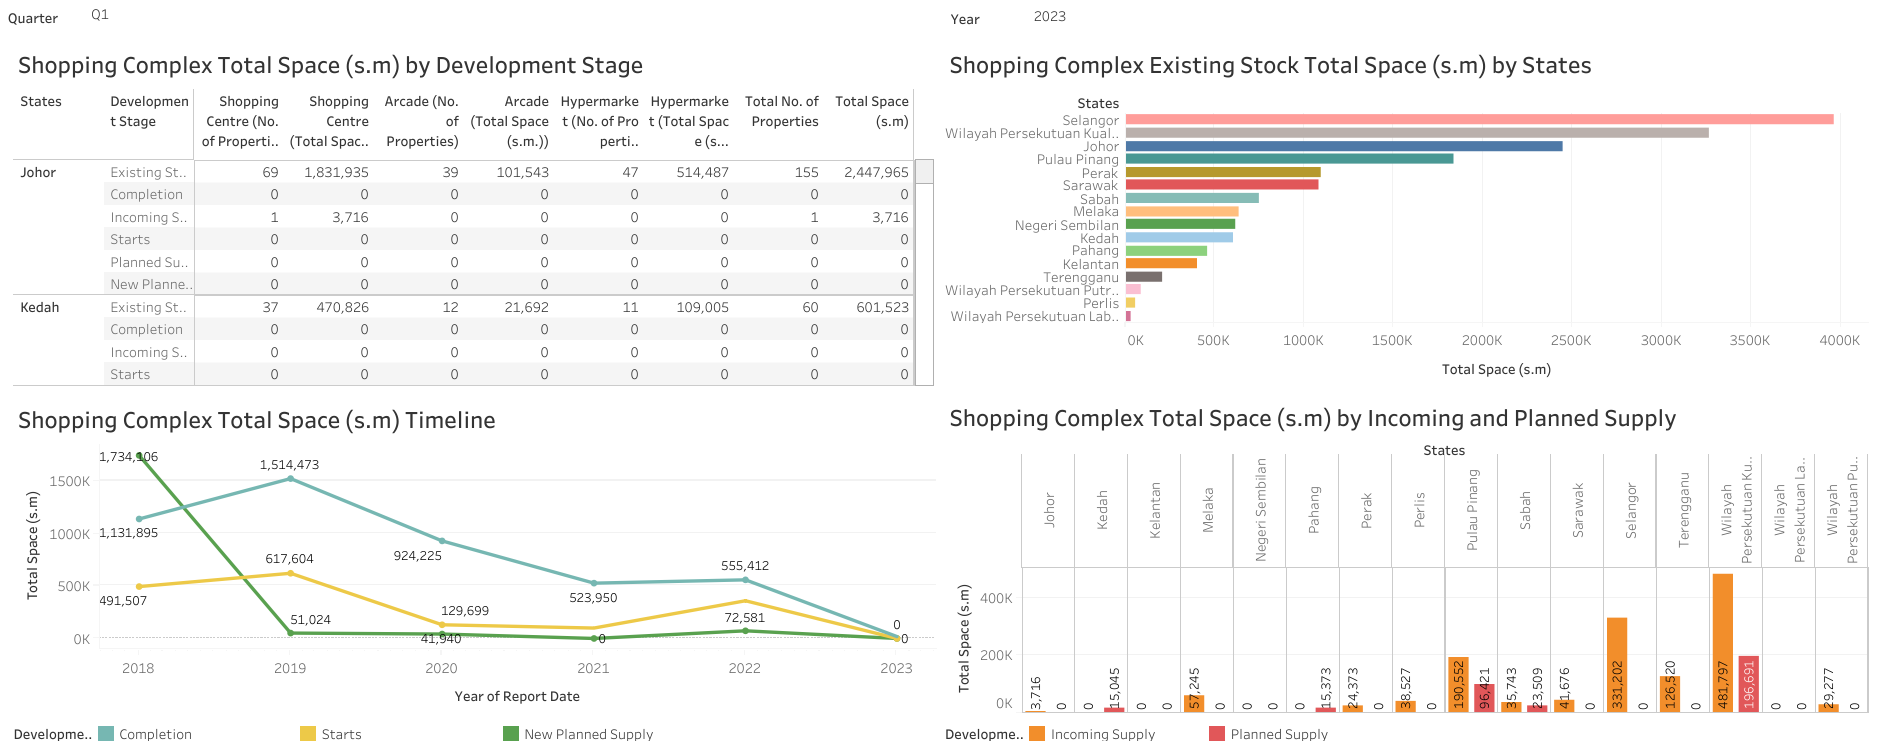Select the Terengganu dark grey bar
Screen dimensions: 1881x754
point(1144,277)
